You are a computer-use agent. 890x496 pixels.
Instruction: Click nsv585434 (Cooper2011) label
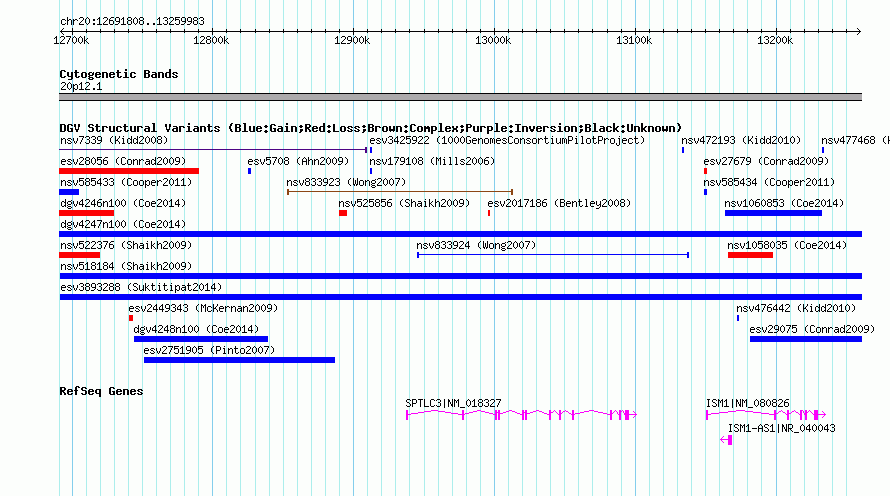tap(769, 183)
